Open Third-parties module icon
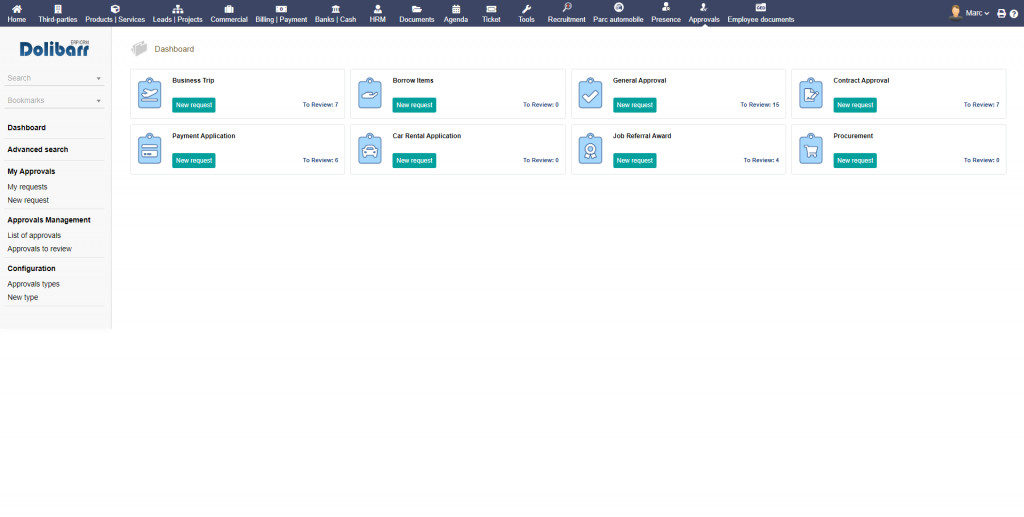 [x=57, y=9]
